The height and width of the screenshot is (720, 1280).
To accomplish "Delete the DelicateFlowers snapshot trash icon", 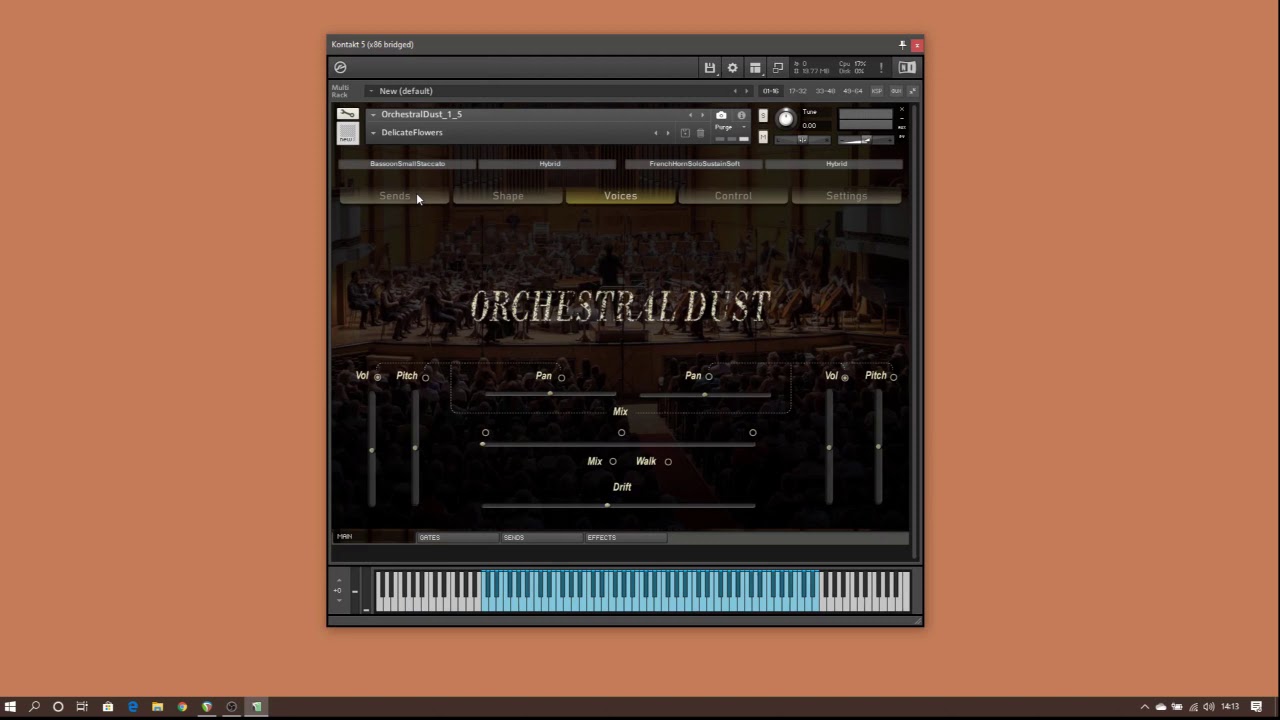I will click(x=700, y=133).
